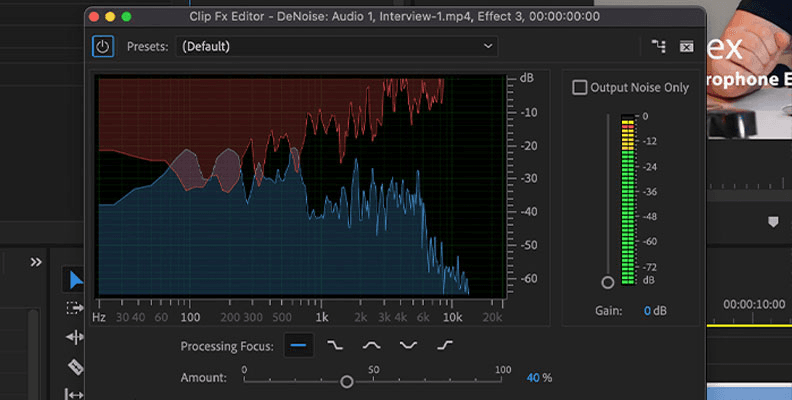Click the Amount slider handle
This screenshot has width=792, height=400.
click(347, 381)
